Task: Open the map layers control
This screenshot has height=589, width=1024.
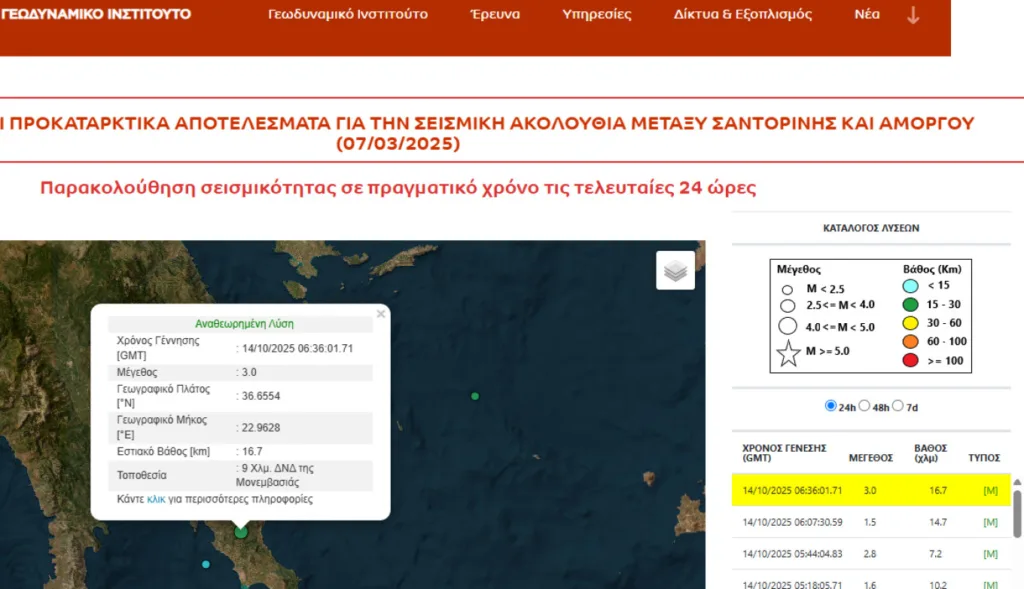Action: pyautogui.click(x=675, y=270)
